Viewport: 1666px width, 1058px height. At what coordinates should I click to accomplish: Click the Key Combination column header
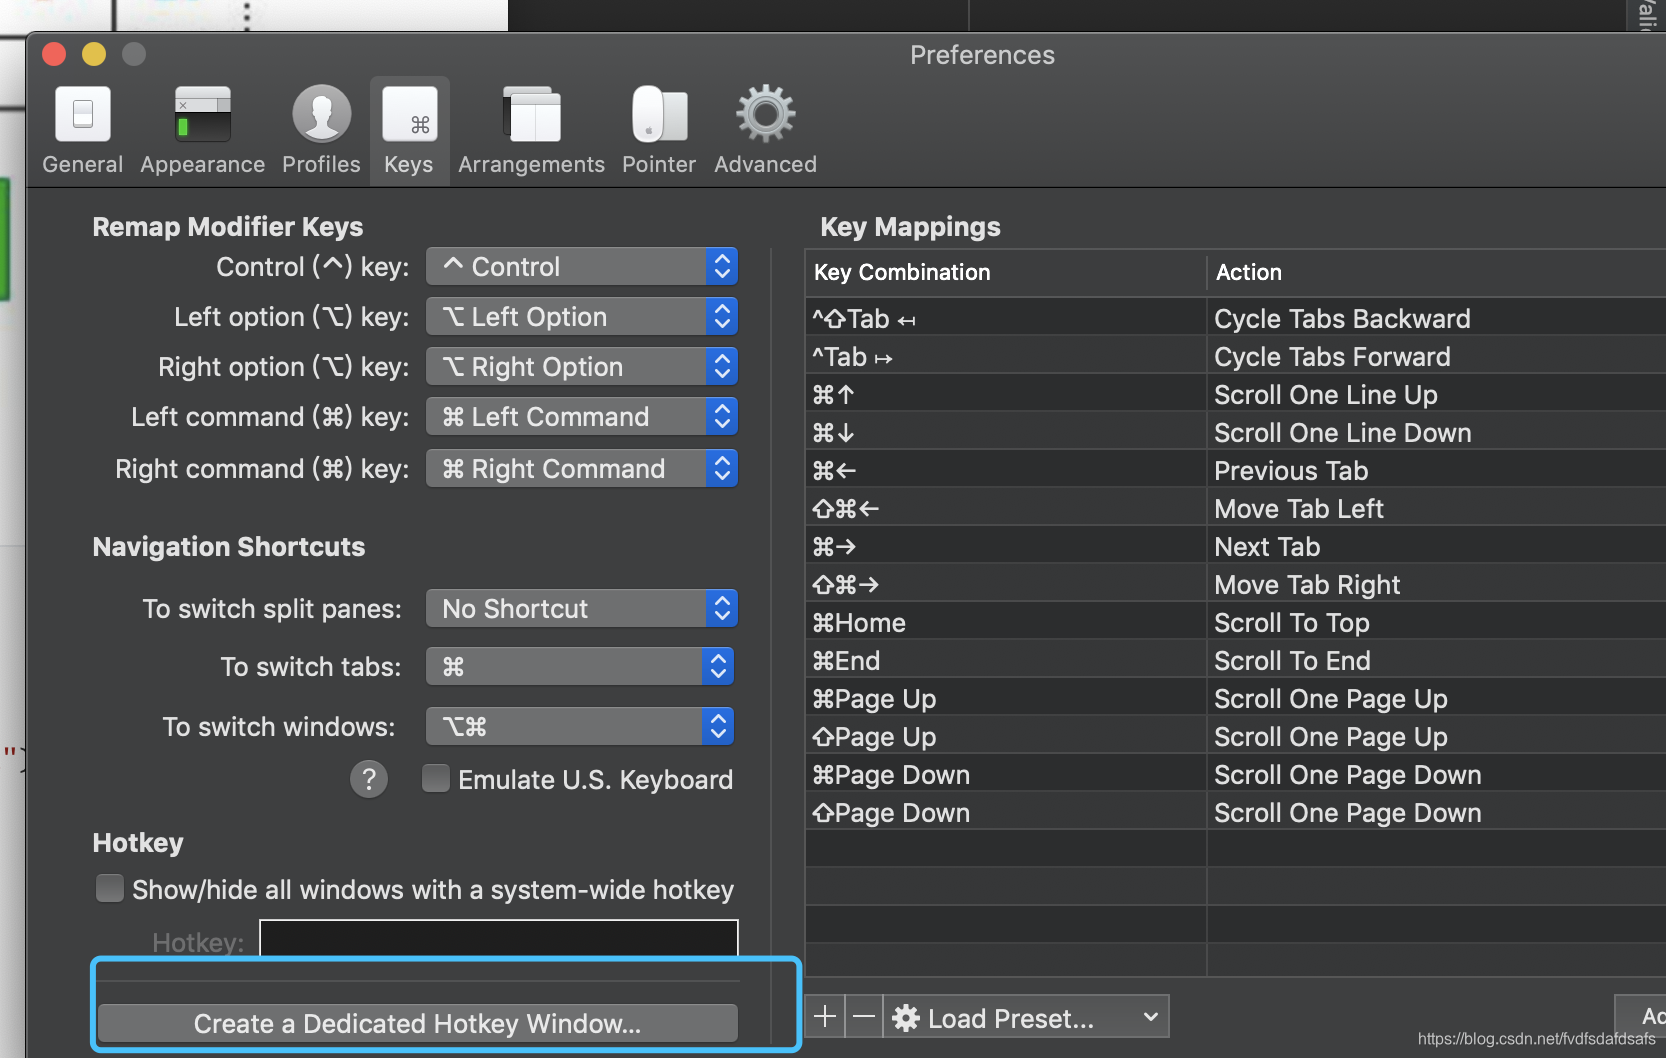pos(1005,272)
